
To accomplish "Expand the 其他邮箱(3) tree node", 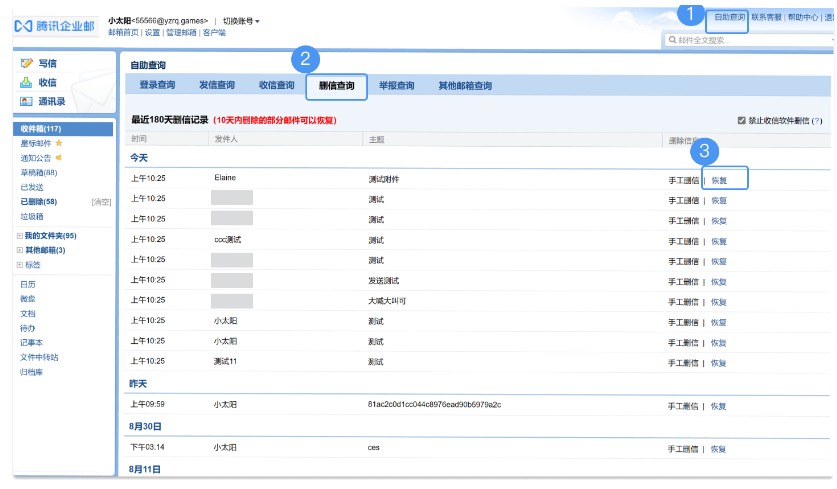I will [20, 250].
